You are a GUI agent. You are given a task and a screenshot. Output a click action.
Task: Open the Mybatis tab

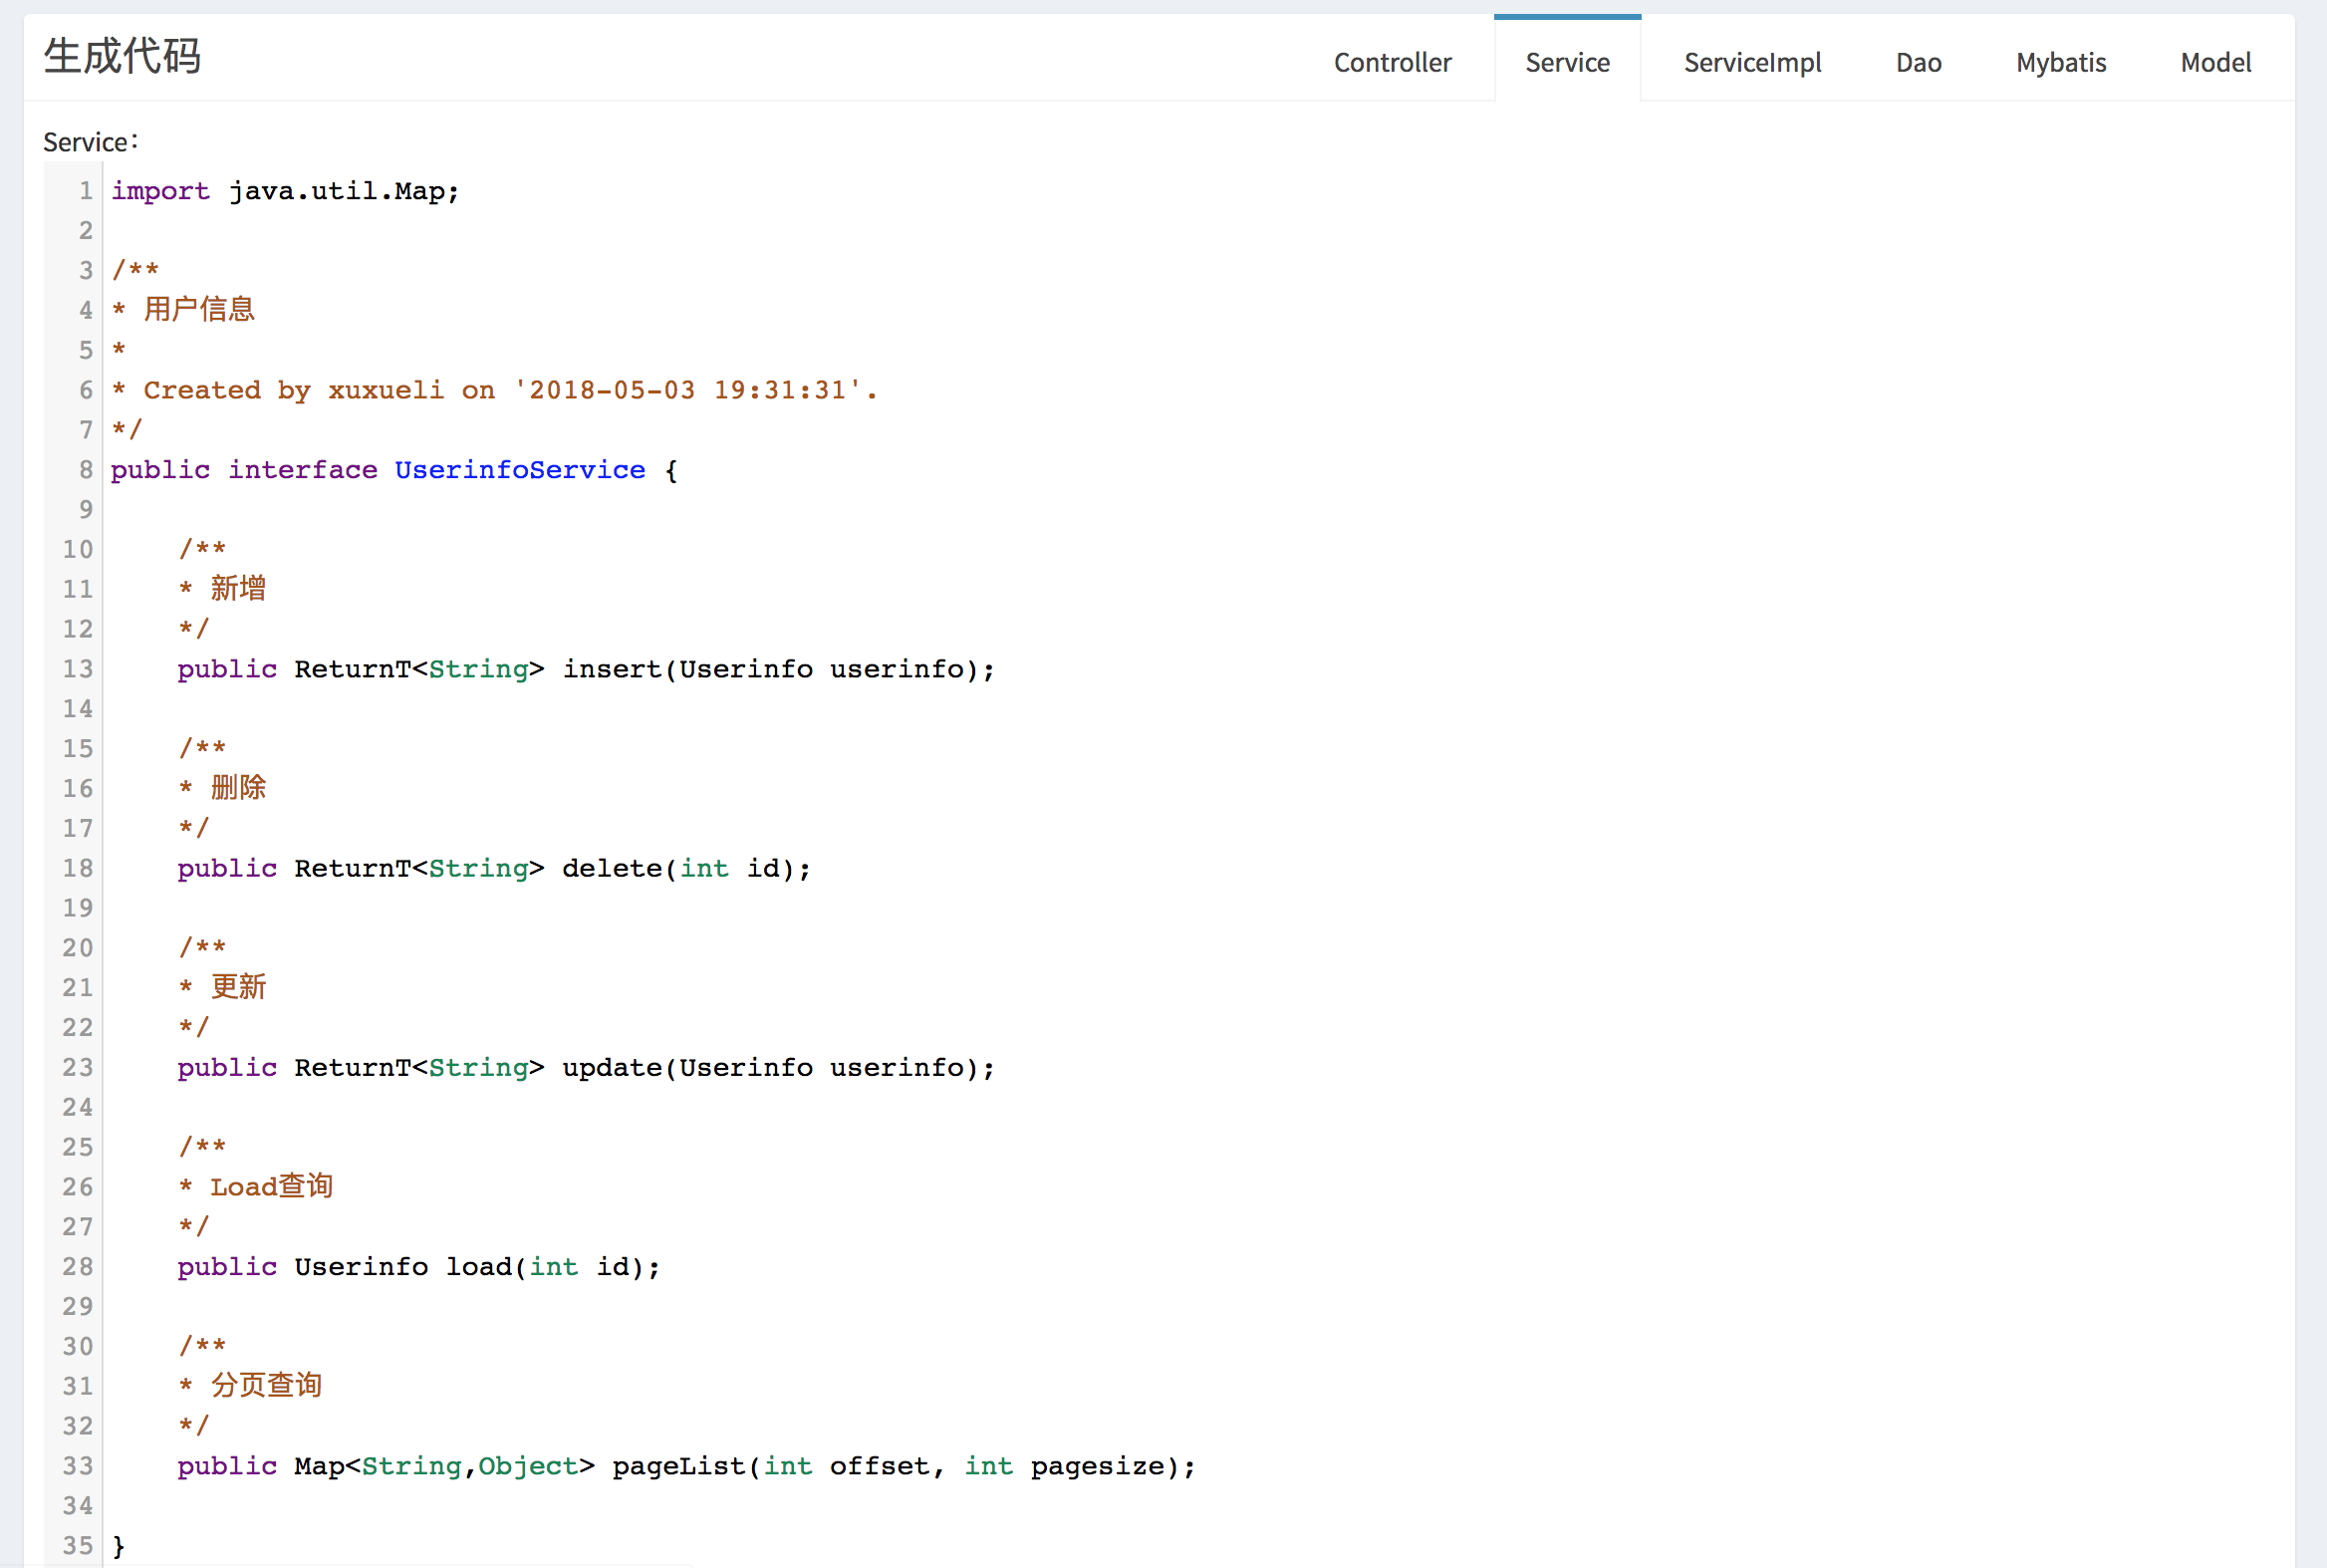[2061, 62]
